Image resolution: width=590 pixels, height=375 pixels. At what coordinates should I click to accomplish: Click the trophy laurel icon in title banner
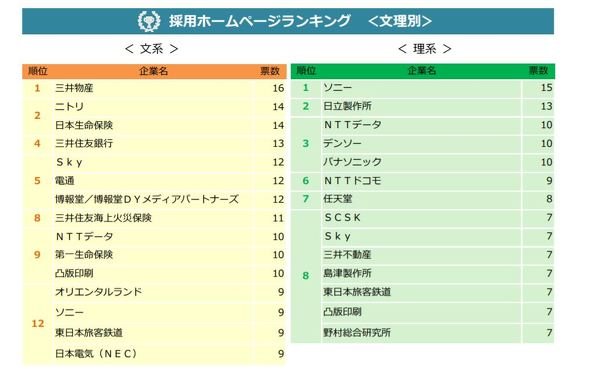pos(149,21)
